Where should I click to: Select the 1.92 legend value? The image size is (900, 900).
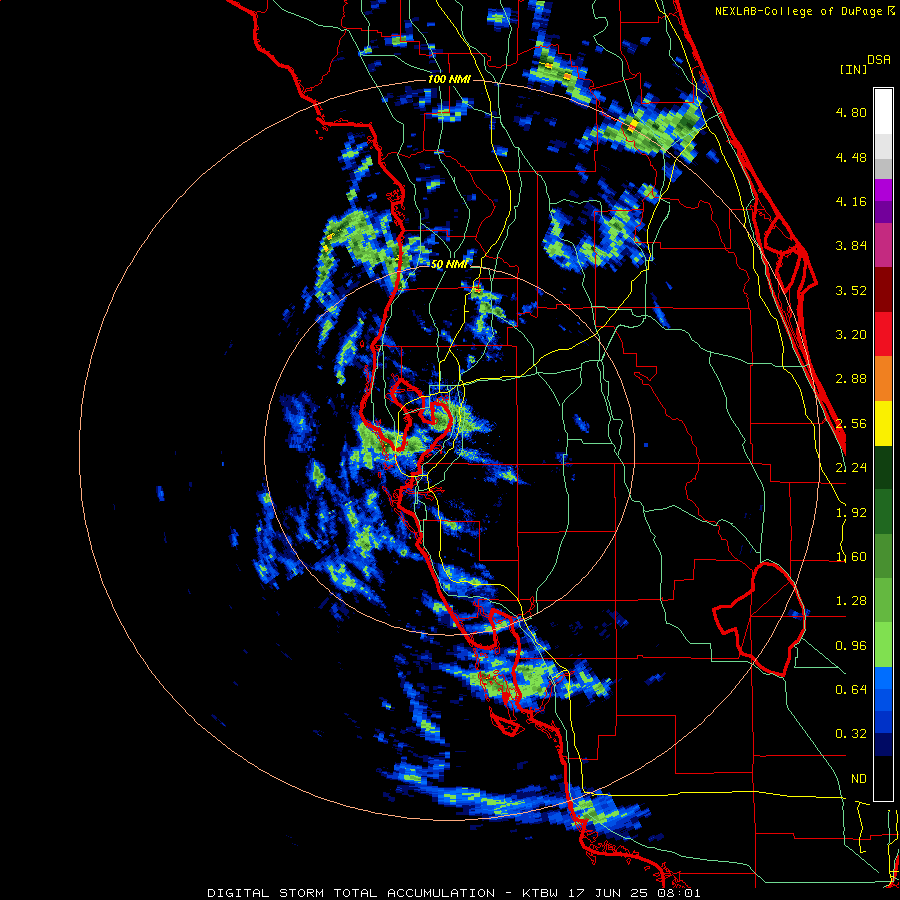click(x=851, y=513)
